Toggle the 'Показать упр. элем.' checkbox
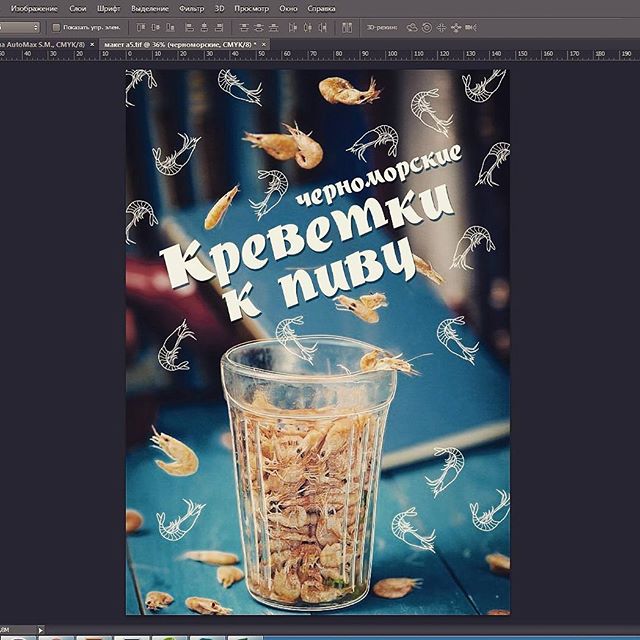 point(56,27)
